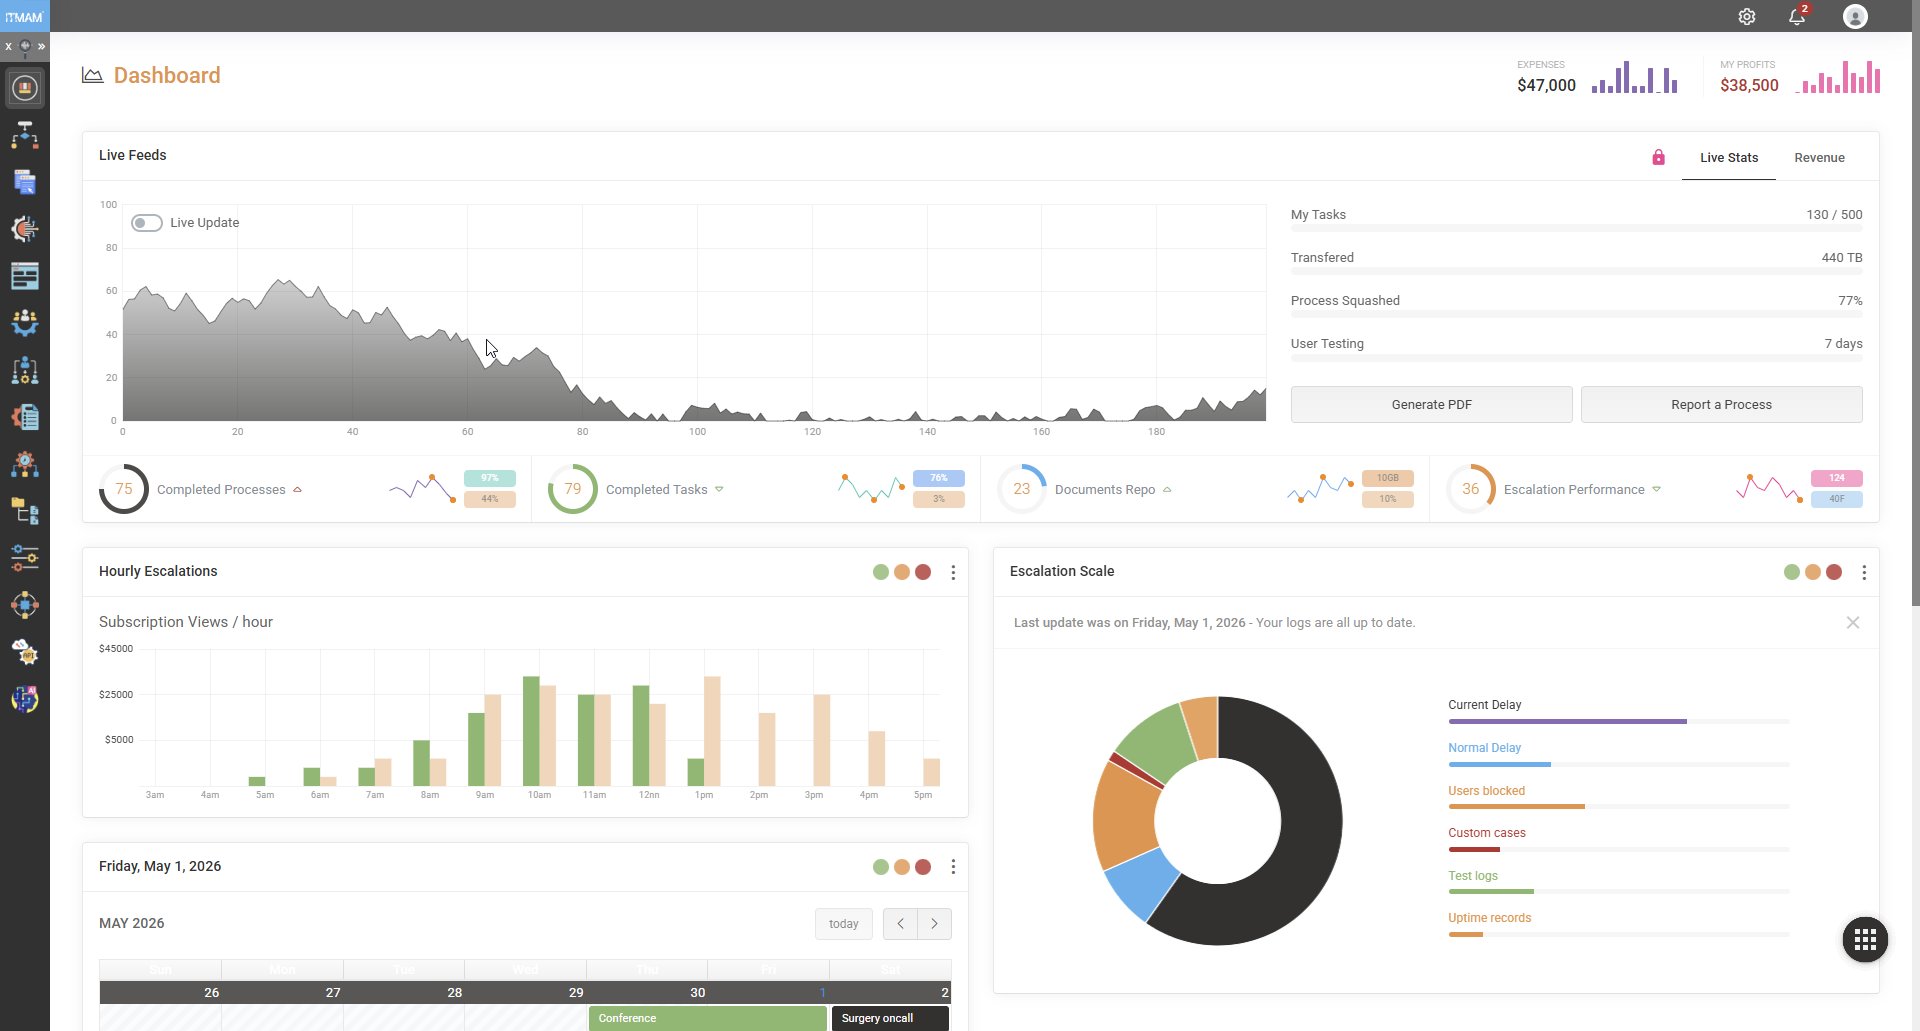Screen dimensions: 1920x1031
Task: Click Users blocked progress bar
Action: pos(1619,806)
